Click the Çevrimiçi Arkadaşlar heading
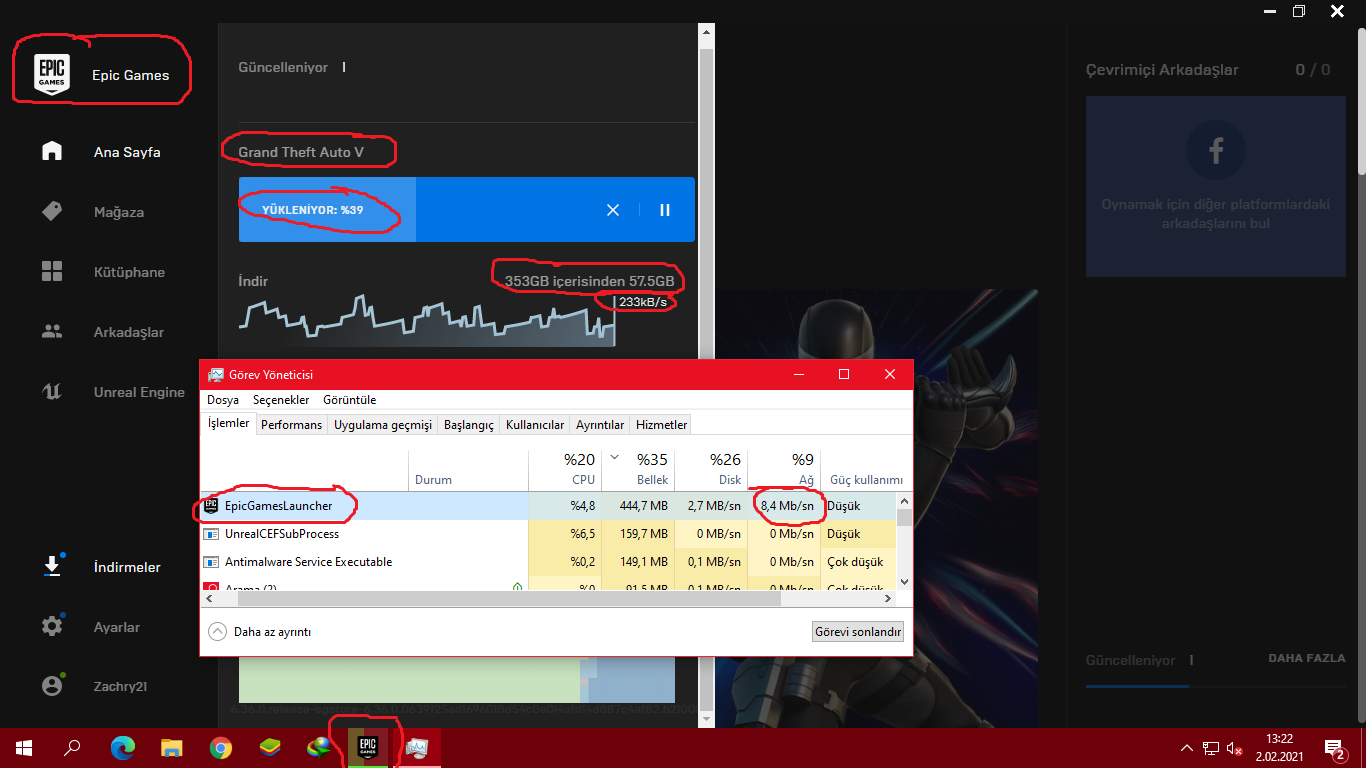The image size is (1366, 768). pyautogui.click(x=1162, y=70)
